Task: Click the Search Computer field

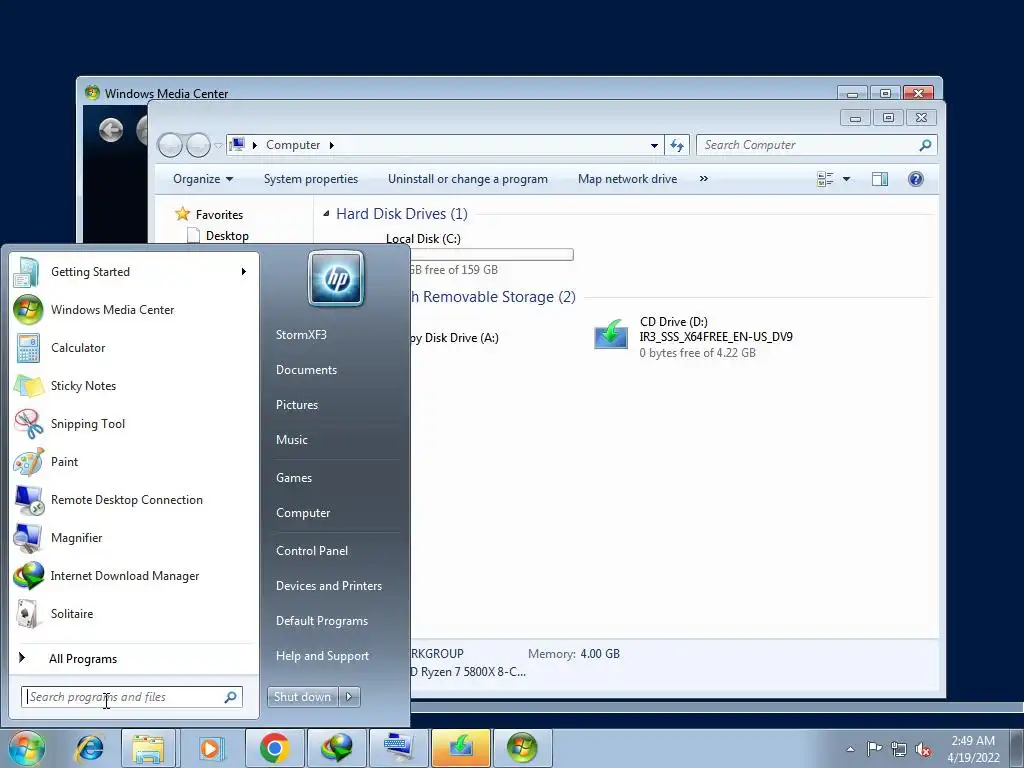Action: [816, 145]
